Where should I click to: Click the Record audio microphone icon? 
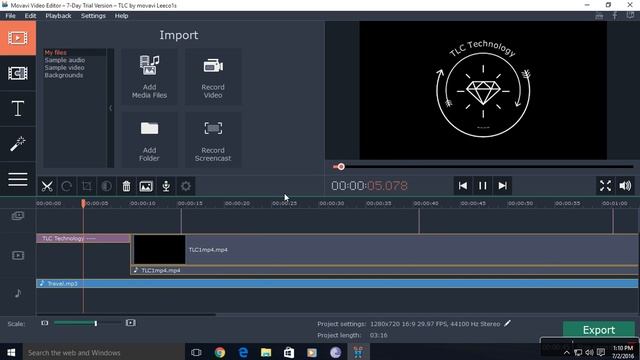pos(166,187)
